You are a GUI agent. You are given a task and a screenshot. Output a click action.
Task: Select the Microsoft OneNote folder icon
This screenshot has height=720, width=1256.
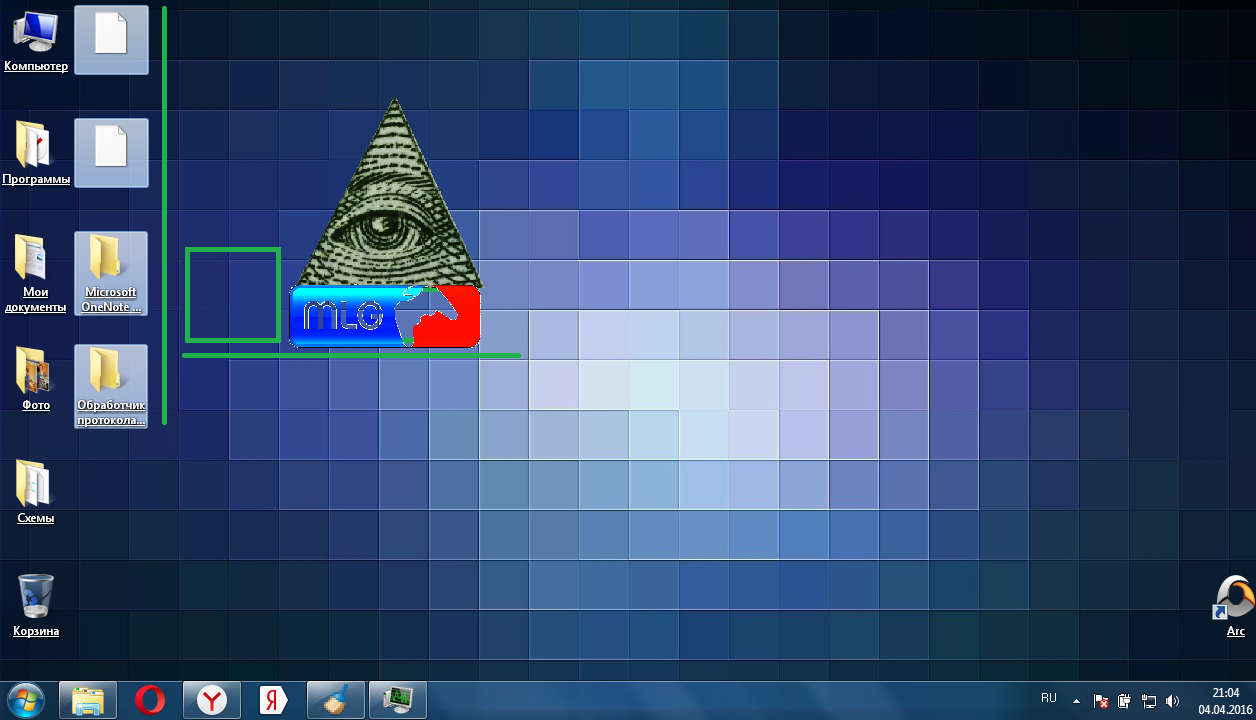(111, 273)
